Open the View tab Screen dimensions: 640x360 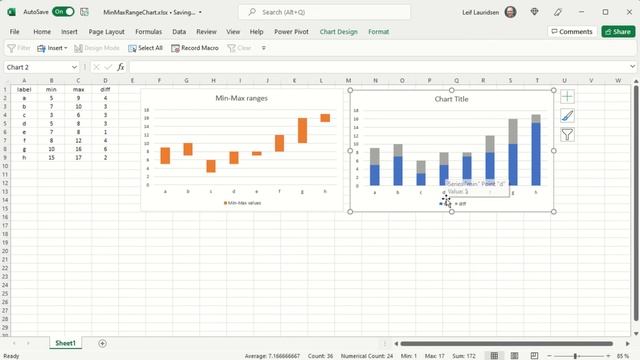(233, 31)
